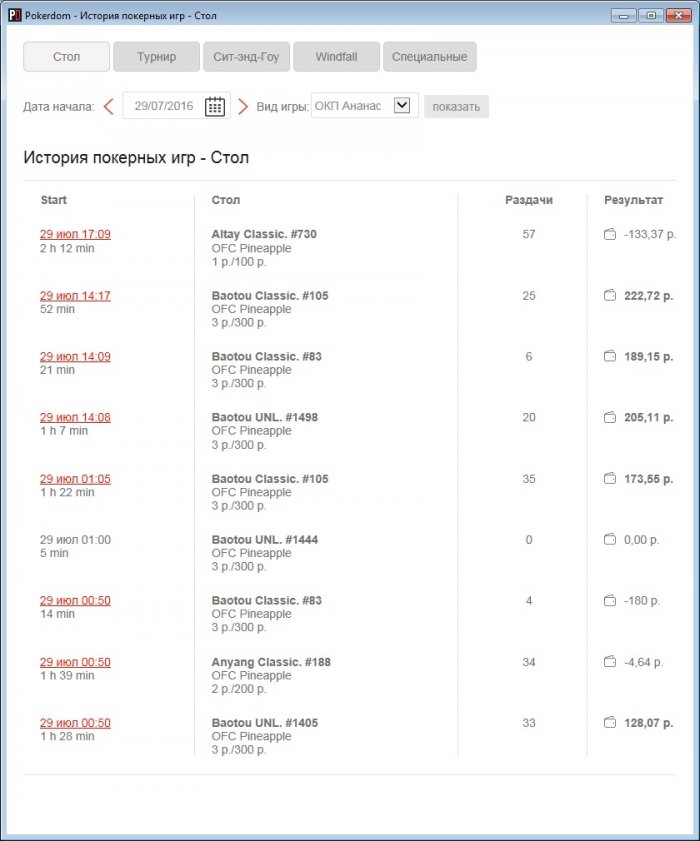The image size is (700, 841).
Task: Click hand history icon beside 173,55 р. result
Action: point(610,479)
